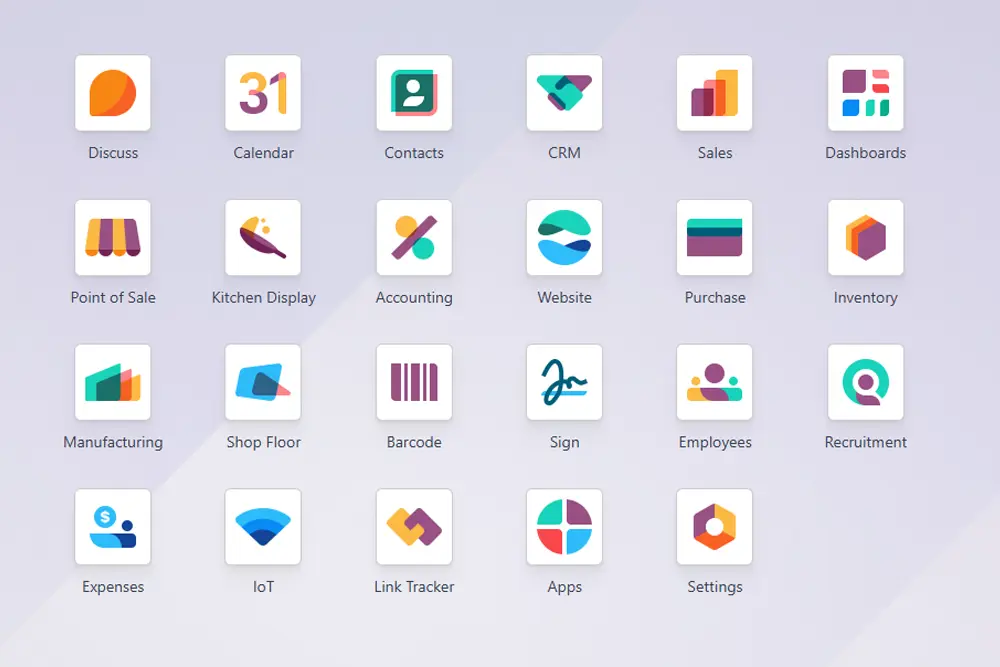
Task: Click the Recruitment label text
Action: point(865,442)
